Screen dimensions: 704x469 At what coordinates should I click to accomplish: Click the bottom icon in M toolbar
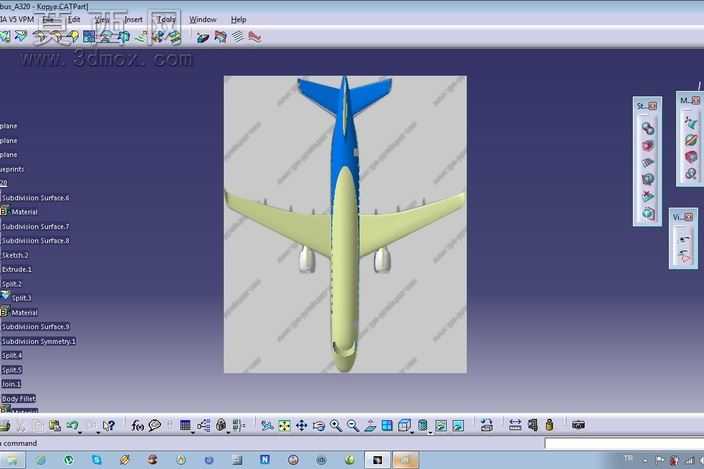coord(691,174)
